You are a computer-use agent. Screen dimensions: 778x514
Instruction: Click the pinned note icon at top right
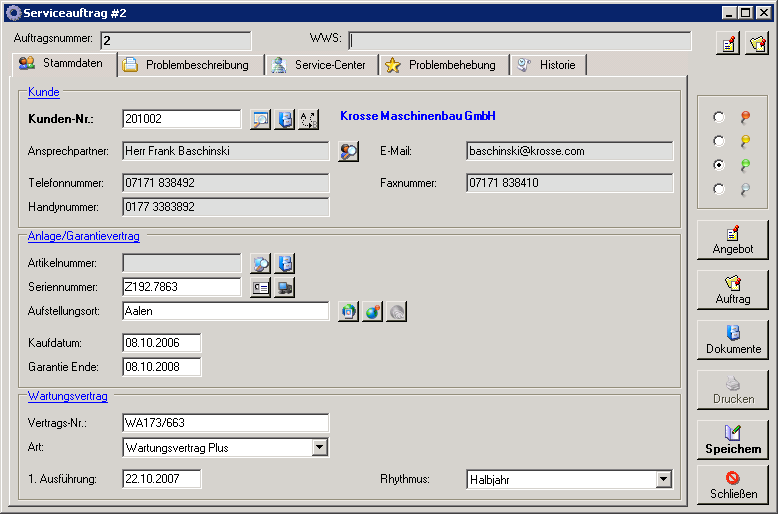[x=757, y=43]
